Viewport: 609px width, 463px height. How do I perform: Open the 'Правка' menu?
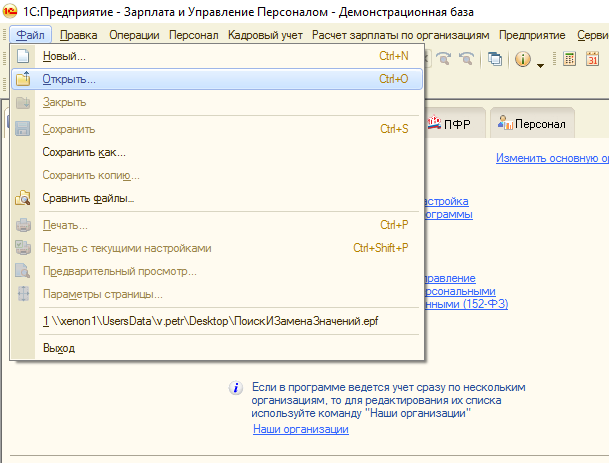click(x=78, y=35)
